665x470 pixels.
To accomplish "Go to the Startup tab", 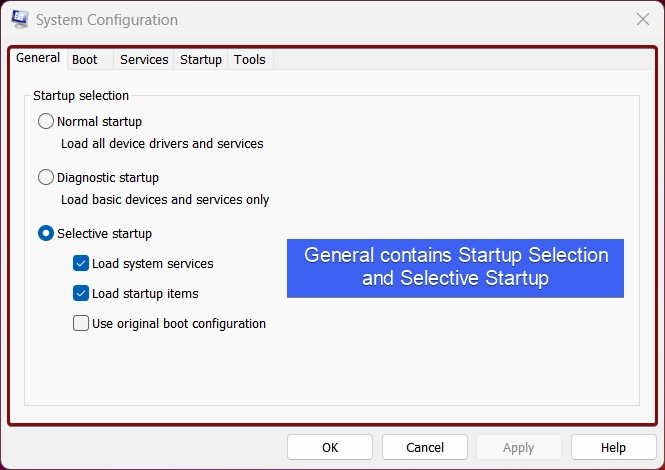I will (201, 60).
